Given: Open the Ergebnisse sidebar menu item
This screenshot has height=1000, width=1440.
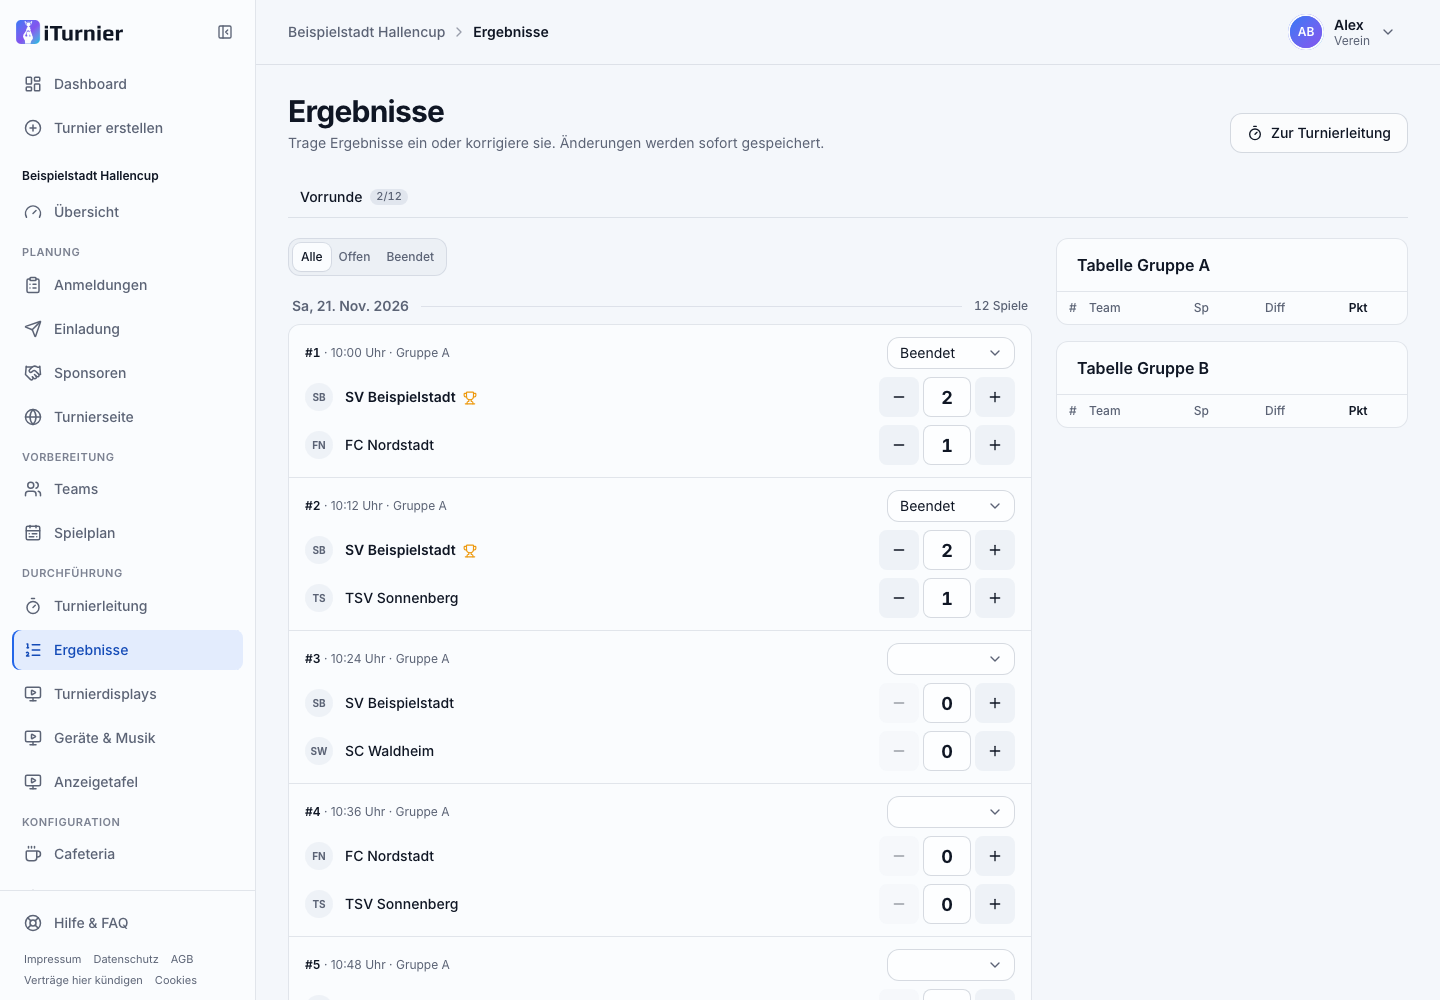Looking at the screenshot, I should (x=128, y=650).
